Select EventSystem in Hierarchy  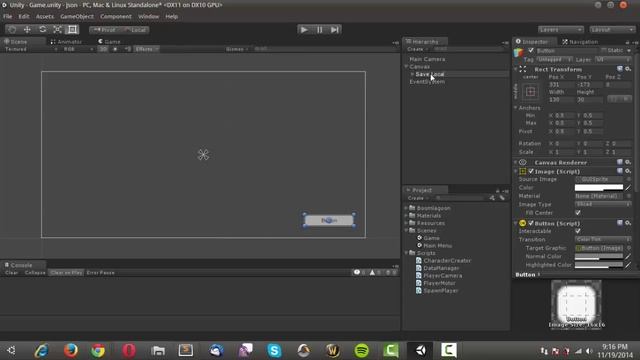coord(427,82)
